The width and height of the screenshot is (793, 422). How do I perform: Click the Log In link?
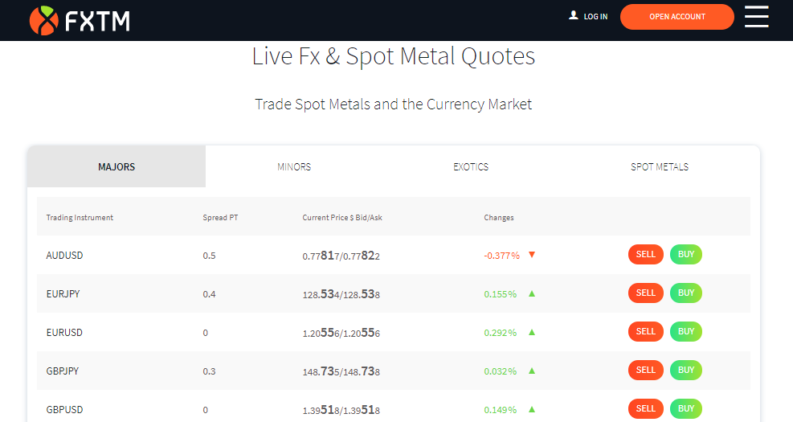click(x=595, y=17)
